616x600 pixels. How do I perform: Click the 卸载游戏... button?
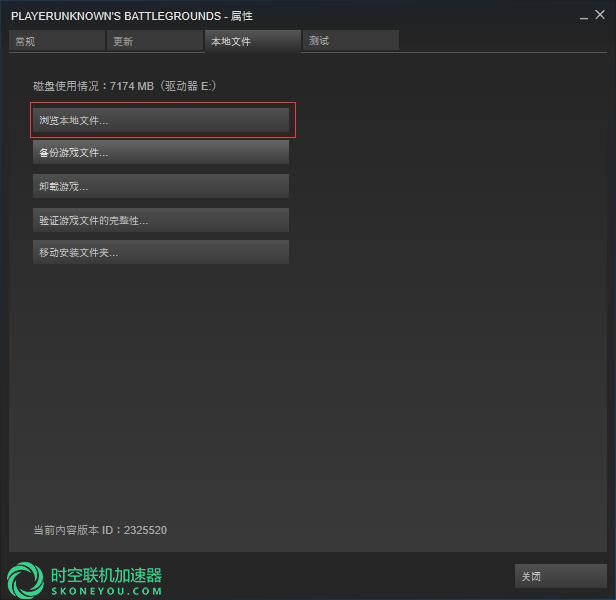coord(161,186)
